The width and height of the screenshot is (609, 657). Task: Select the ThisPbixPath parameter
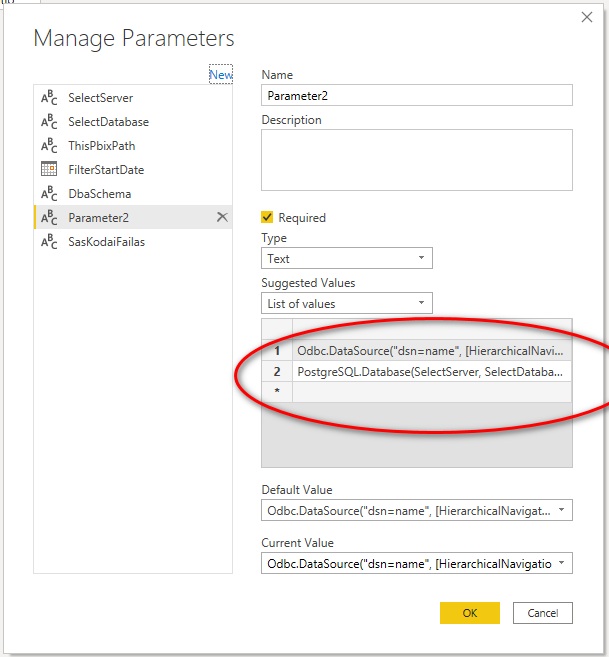click(x=133, y=145)
